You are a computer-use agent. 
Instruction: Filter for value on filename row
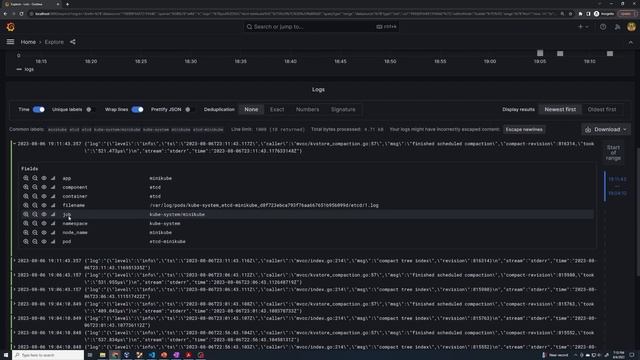pyautogui.click(x=26, y=205)
